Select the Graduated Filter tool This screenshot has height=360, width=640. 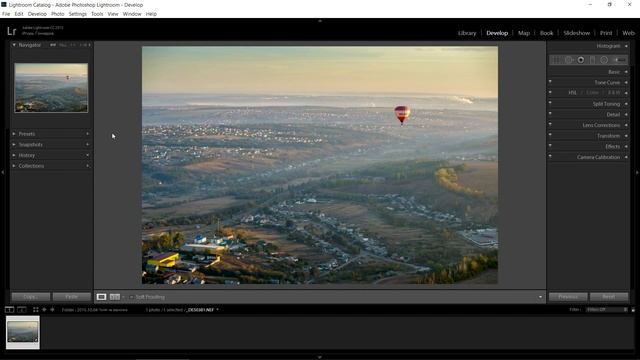[592, 60]
